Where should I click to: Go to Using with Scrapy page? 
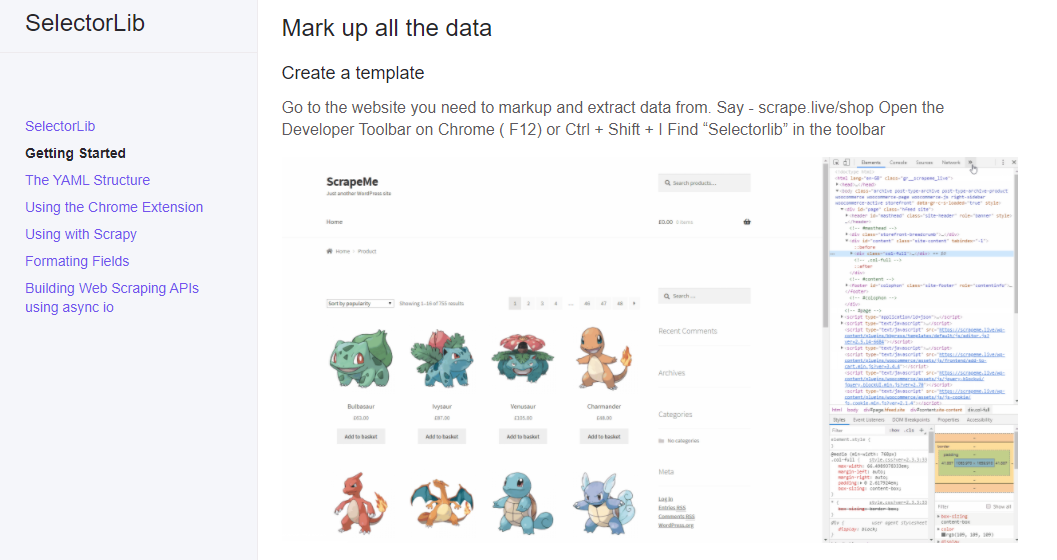81,234
